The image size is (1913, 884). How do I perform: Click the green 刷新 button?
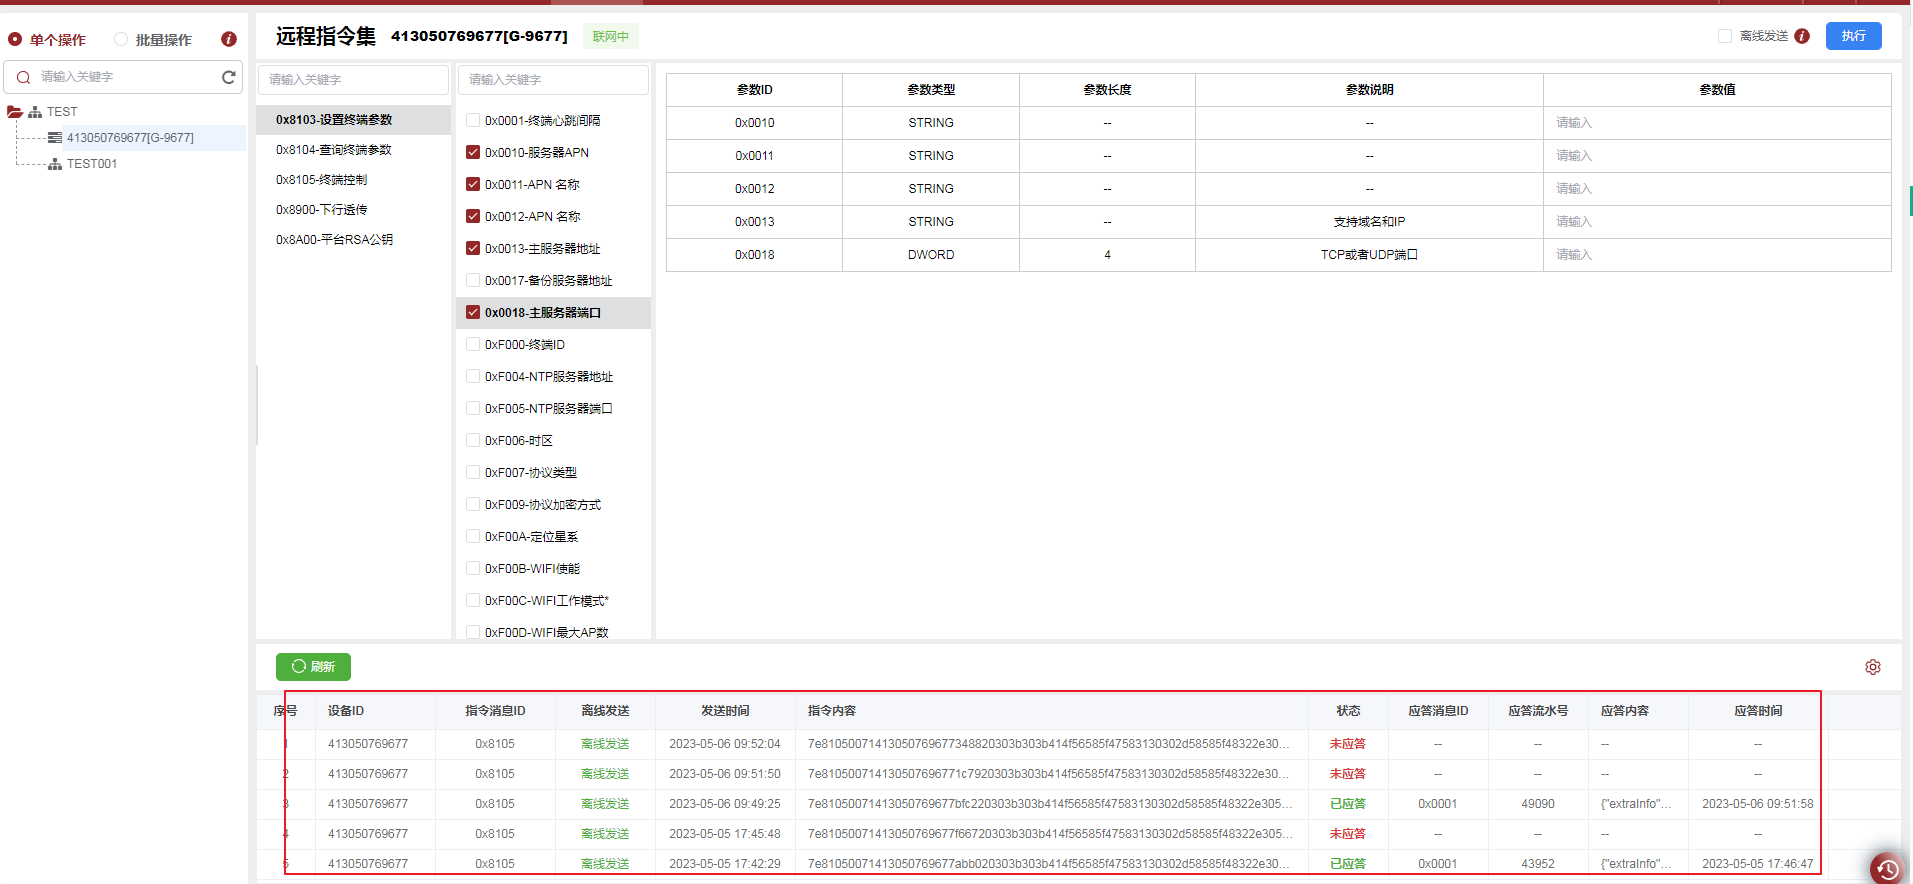tap(313, 667)
